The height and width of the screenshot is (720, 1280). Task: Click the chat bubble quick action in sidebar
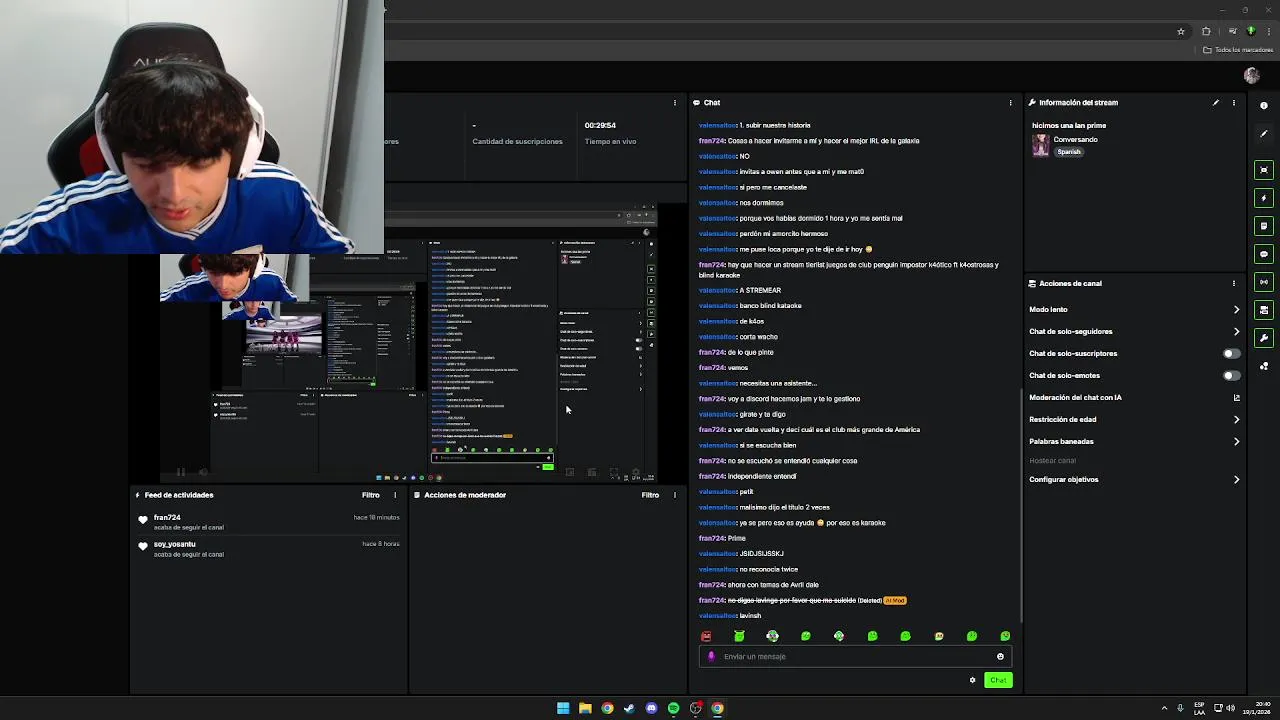point(1264,254)
